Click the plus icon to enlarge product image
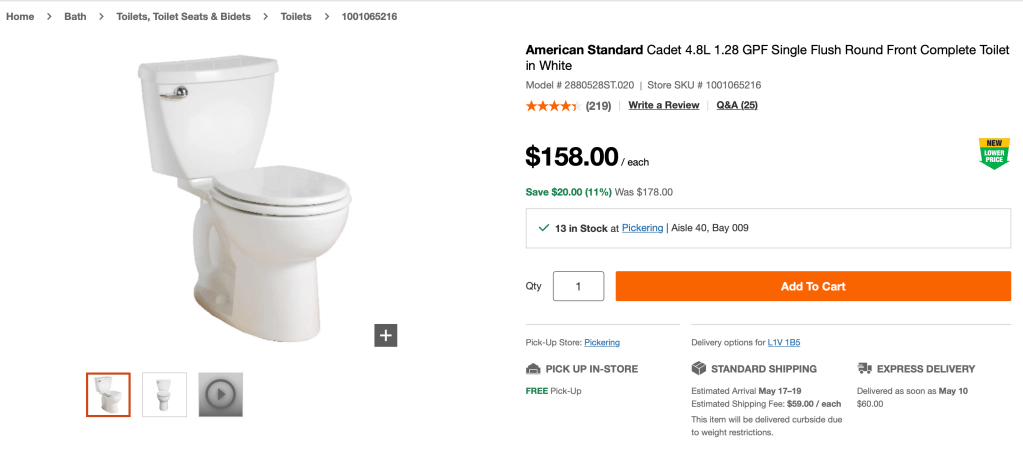Screen dimensions: 1023x461 [x=386, y=335]
